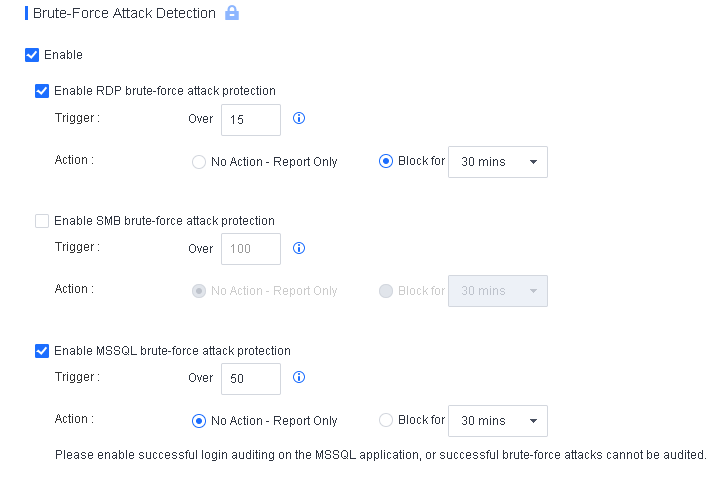Toggle the main Enable checkbox
The width and height of the screenshot is (719, 484).
tap(32, 55)
